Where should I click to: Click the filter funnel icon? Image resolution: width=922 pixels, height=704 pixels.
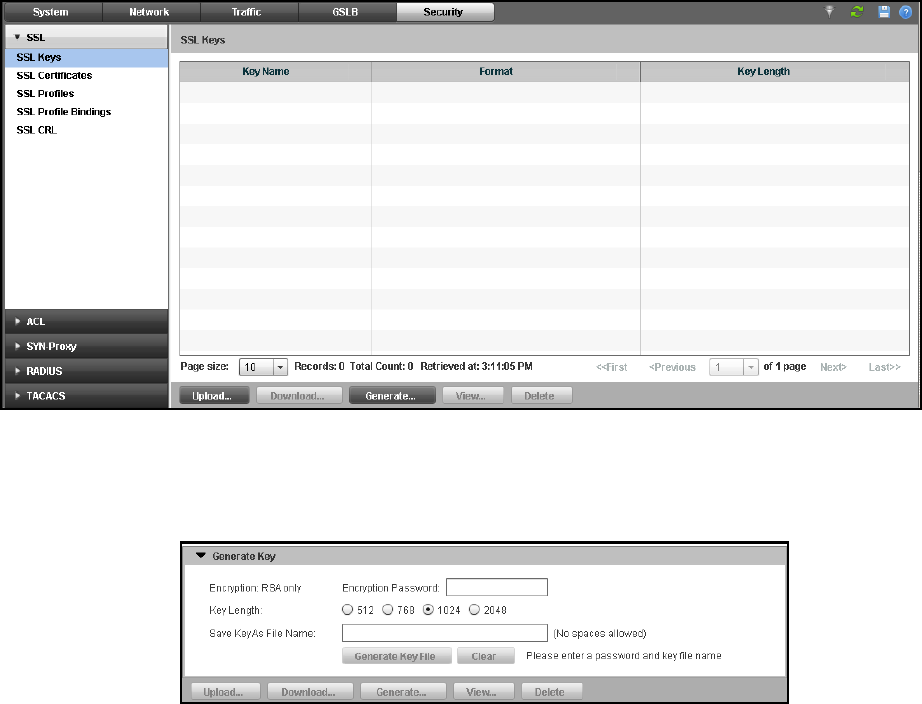829,12
